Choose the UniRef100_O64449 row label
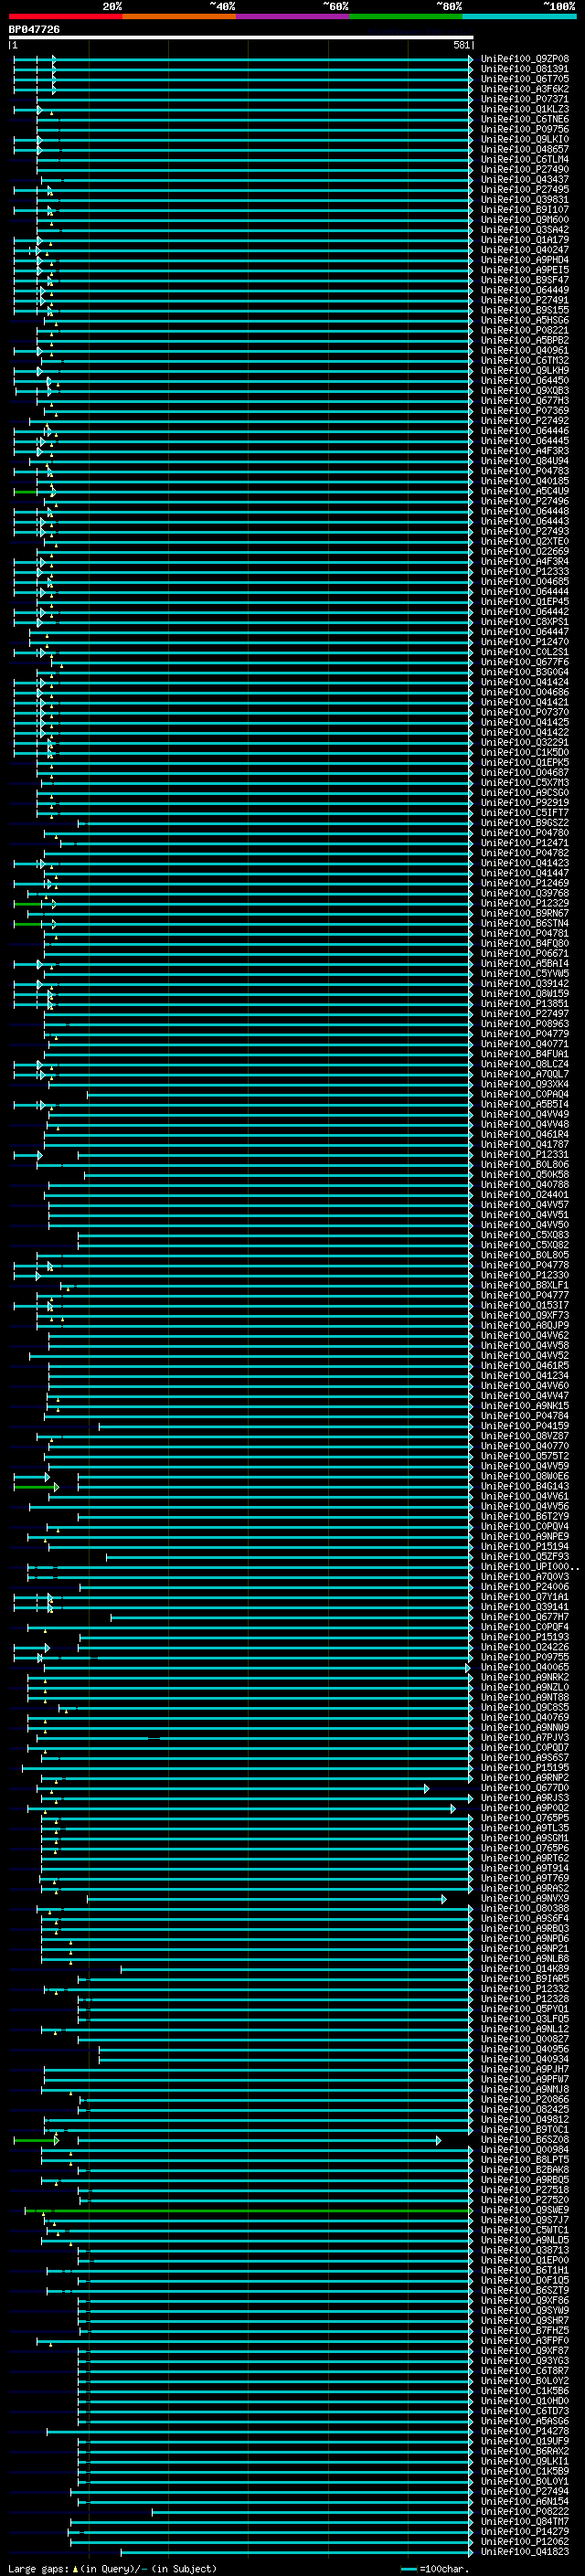Image resolution: width=585 pixels, height=2576 pixels. tap(525, 290)
